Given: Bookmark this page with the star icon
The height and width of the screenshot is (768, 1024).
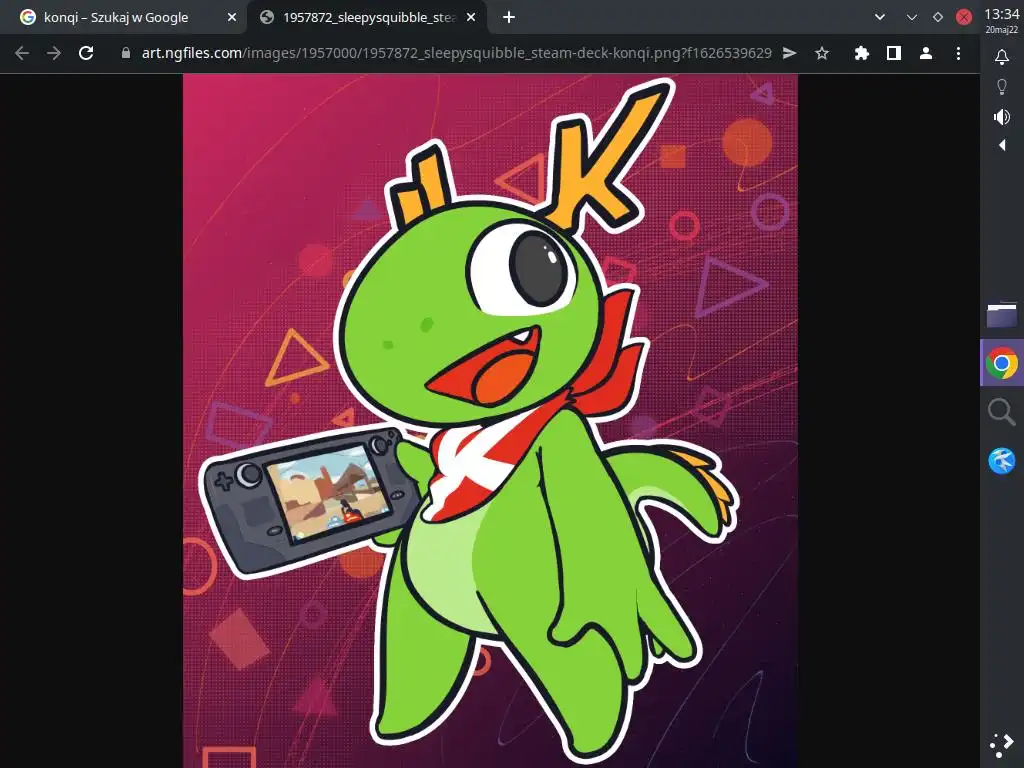Looking at the screenshot, I should 822,54.
